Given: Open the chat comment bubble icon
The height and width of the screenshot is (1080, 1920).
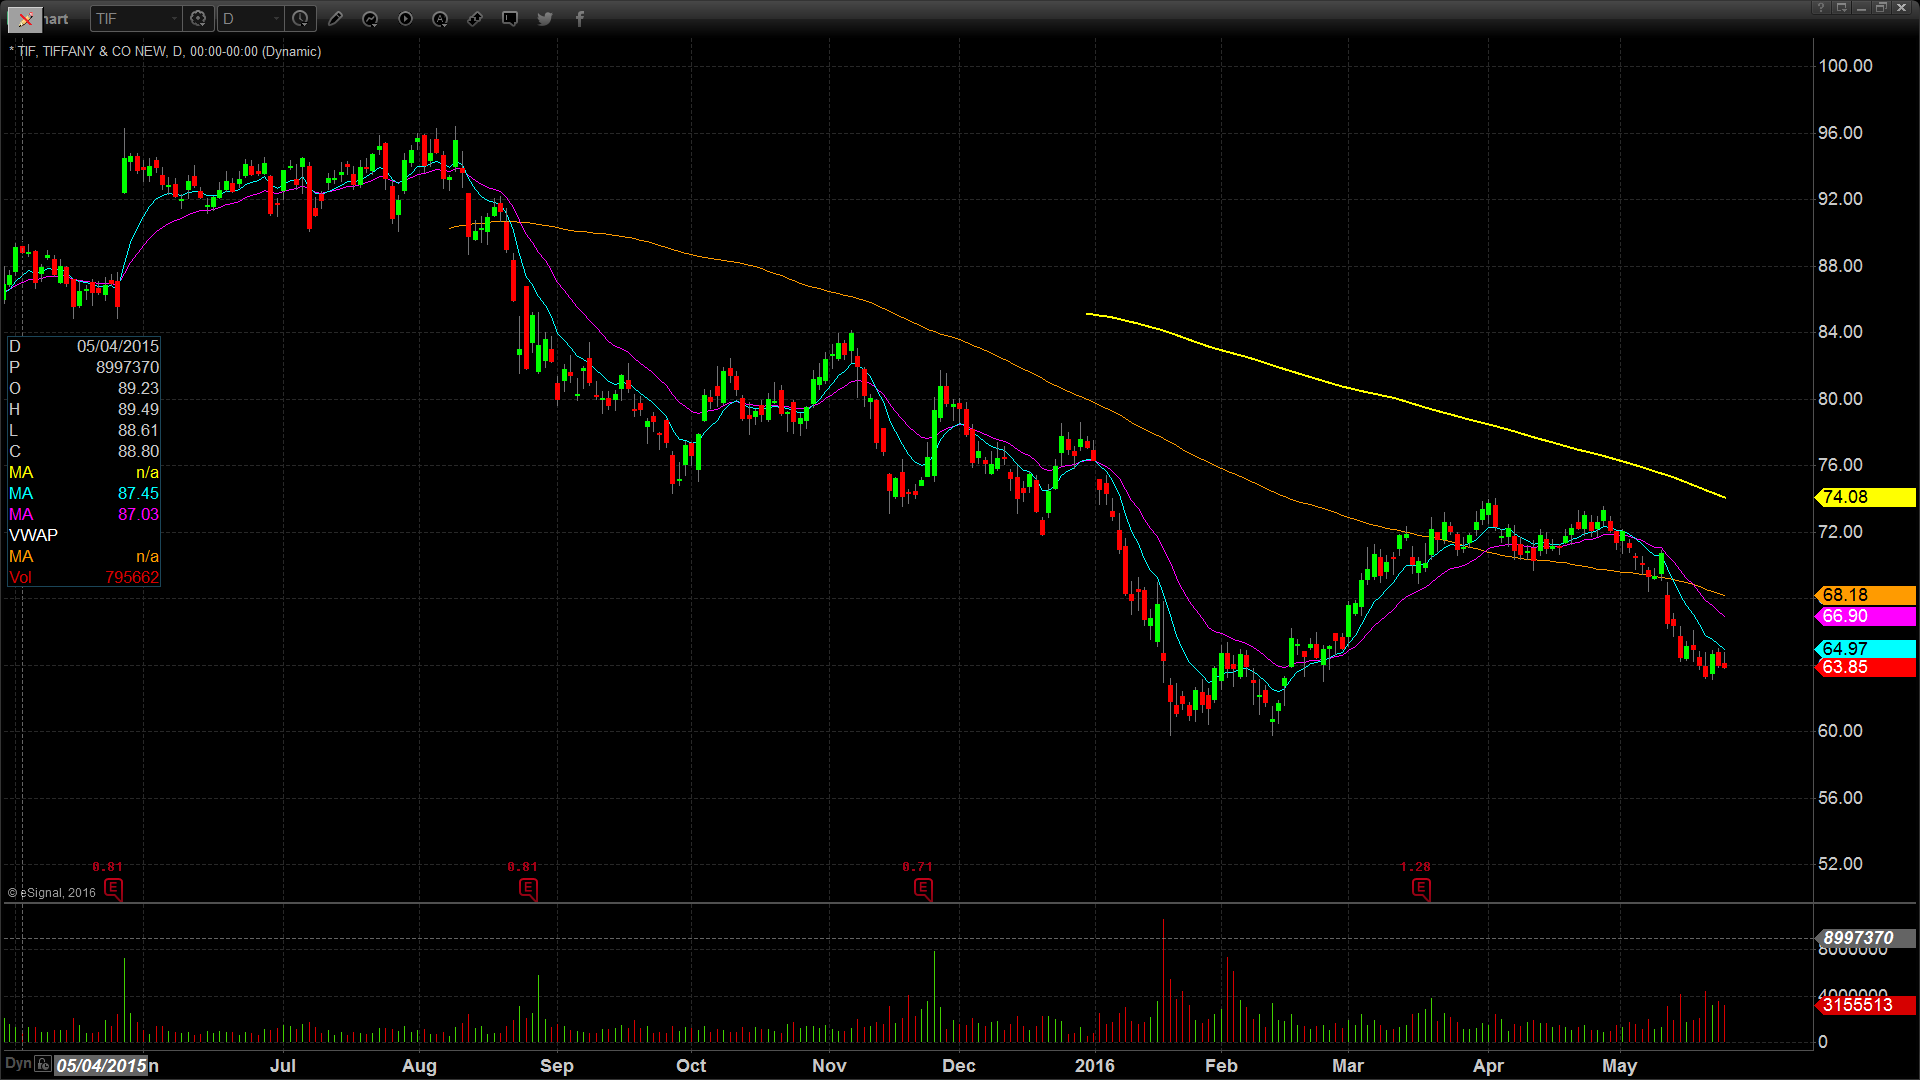Looking at the screenshot, I should click(510, 19).
